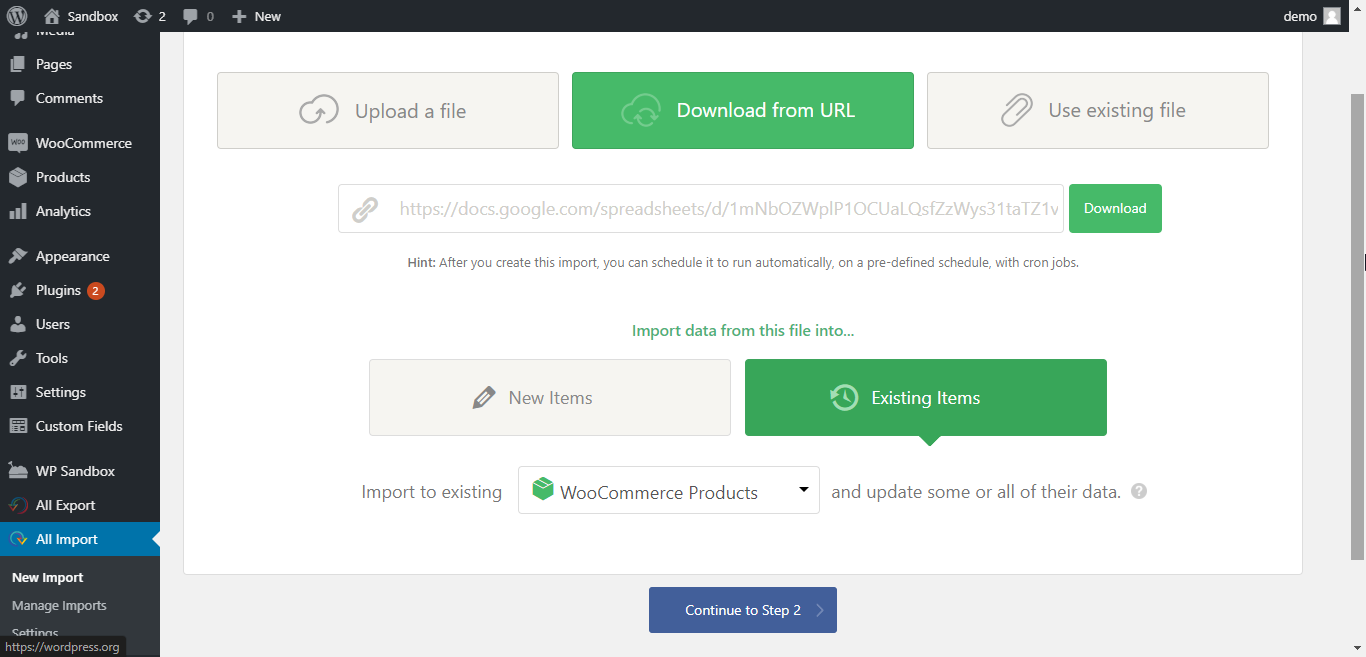Click the All Export icon
The height and width of the screenshot is (657, 1366).
[x=18, y=505]
